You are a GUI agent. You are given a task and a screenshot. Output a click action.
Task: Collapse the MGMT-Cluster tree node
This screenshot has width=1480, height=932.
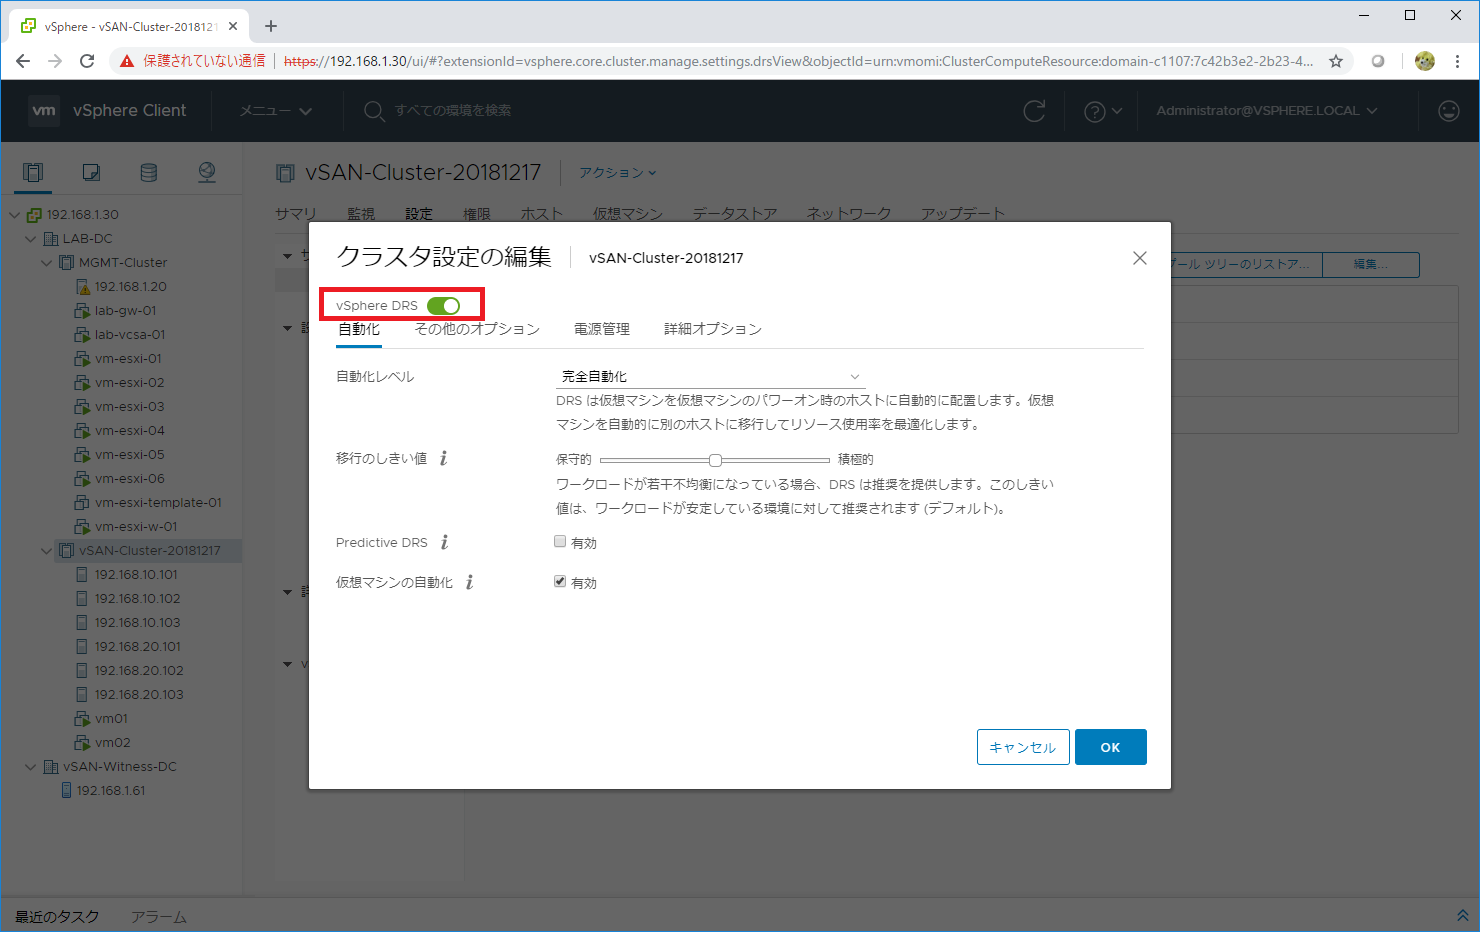tap(46, 263)
